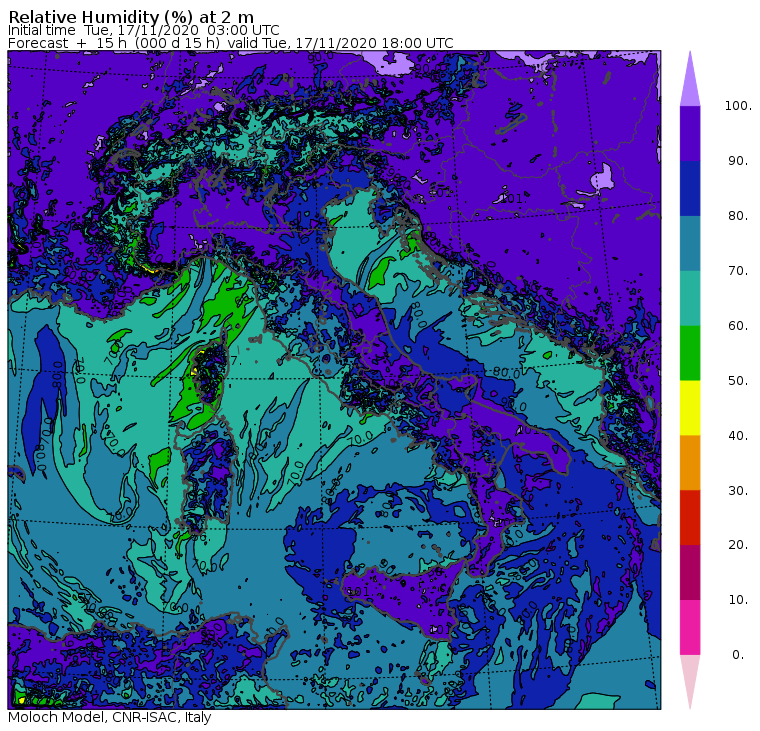Select the yellow 40-50 legend color band
Screen dimensions: 760x731
coord(690,408)
